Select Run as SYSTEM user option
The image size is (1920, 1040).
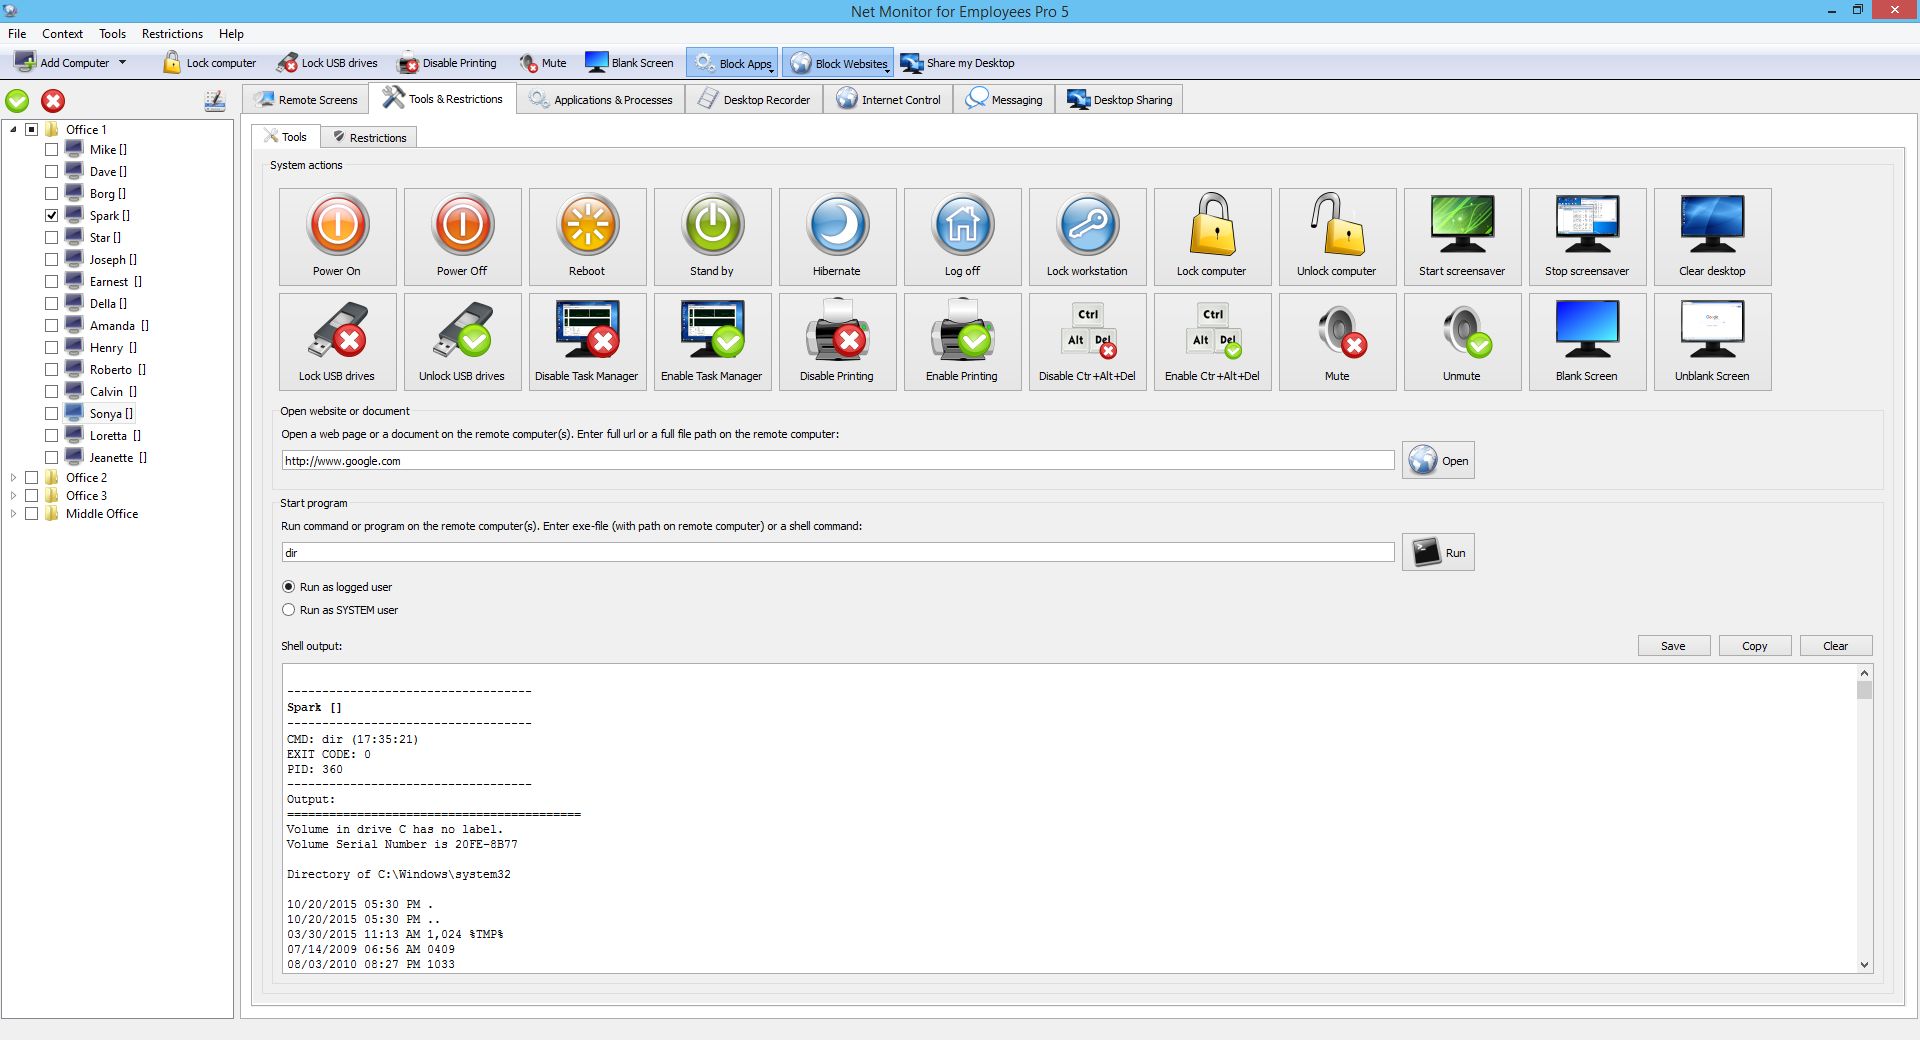tap(289, 610)
